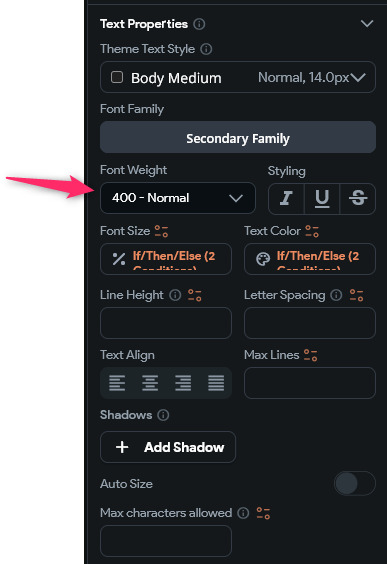387x564 pixels.
Task: Toggle italic text styling
Action: pos(286,198)
